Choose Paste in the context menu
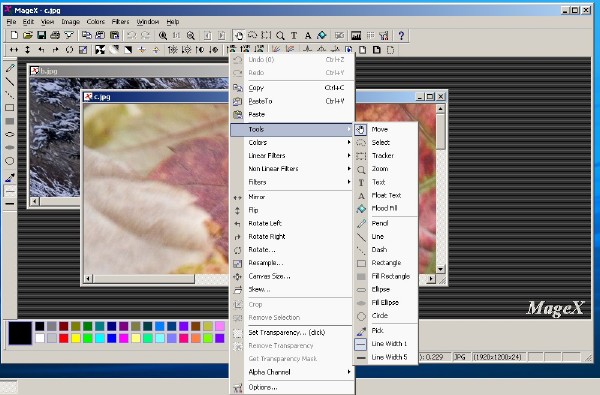The width and height of the screenshot is (600, 395). coord(292,114)
